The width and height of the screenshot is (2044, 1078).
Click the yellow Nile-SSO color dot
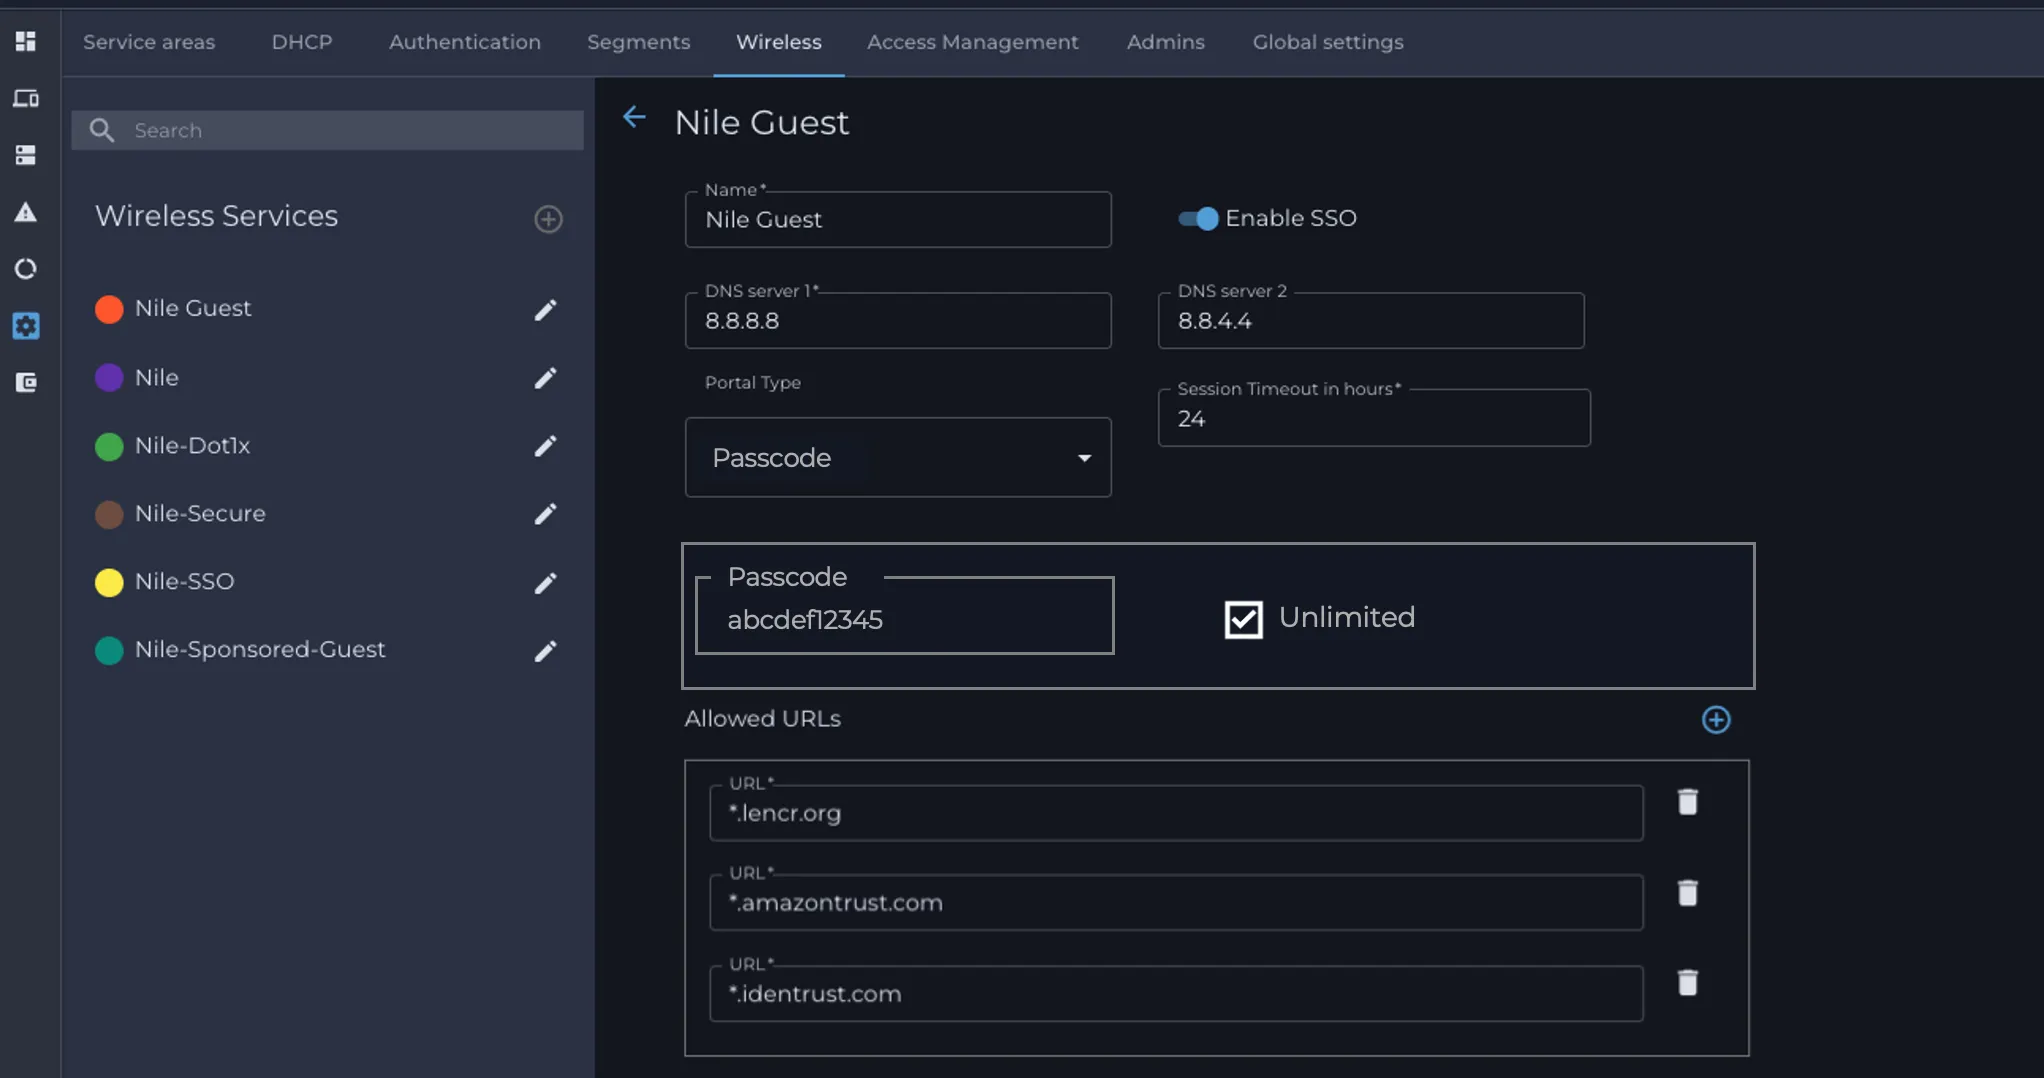[x=109, y=582]
